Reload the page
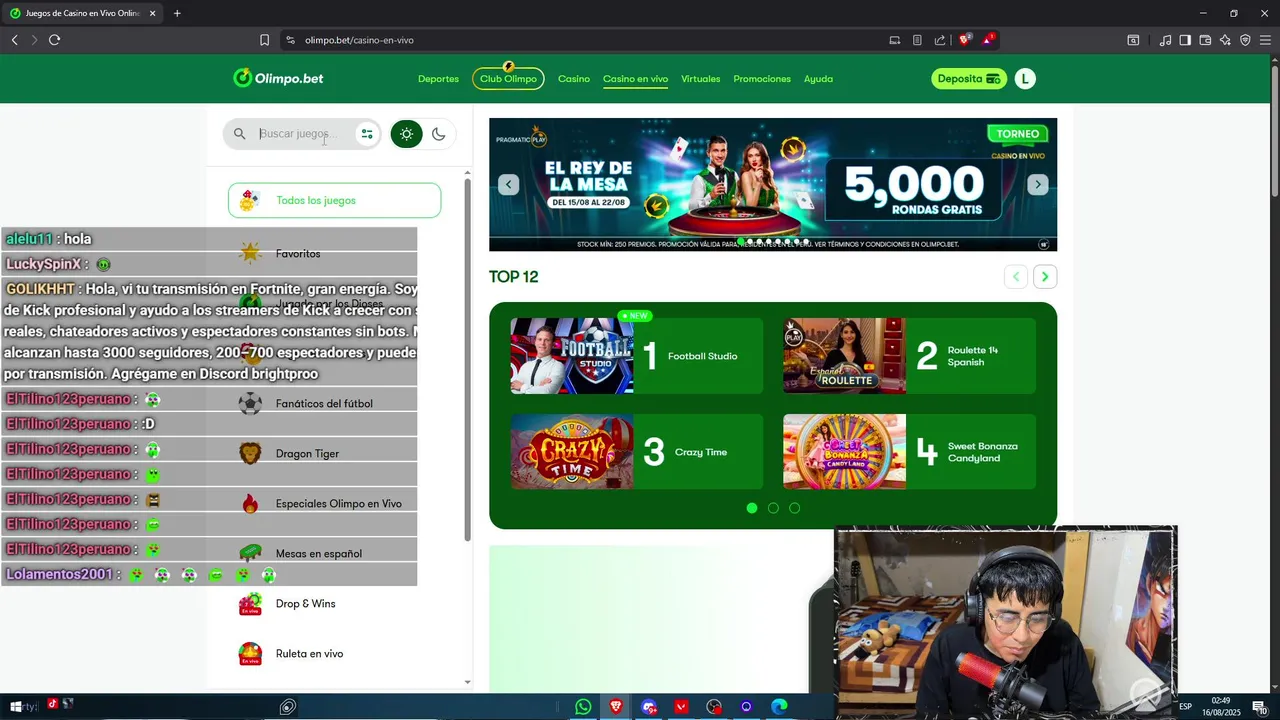 [x=54, y=40]
